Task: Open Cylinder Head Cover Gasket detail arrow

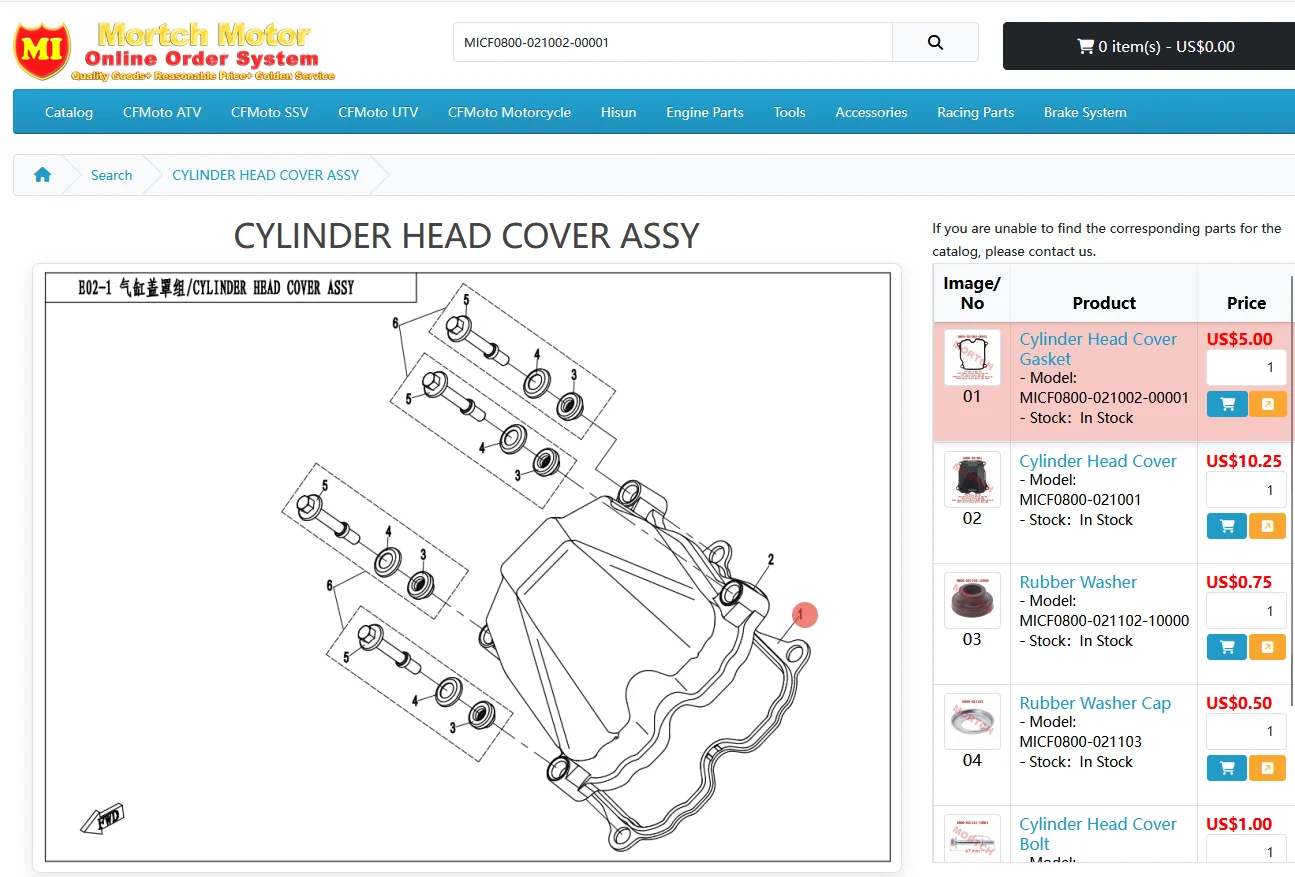Action: 1267,404
